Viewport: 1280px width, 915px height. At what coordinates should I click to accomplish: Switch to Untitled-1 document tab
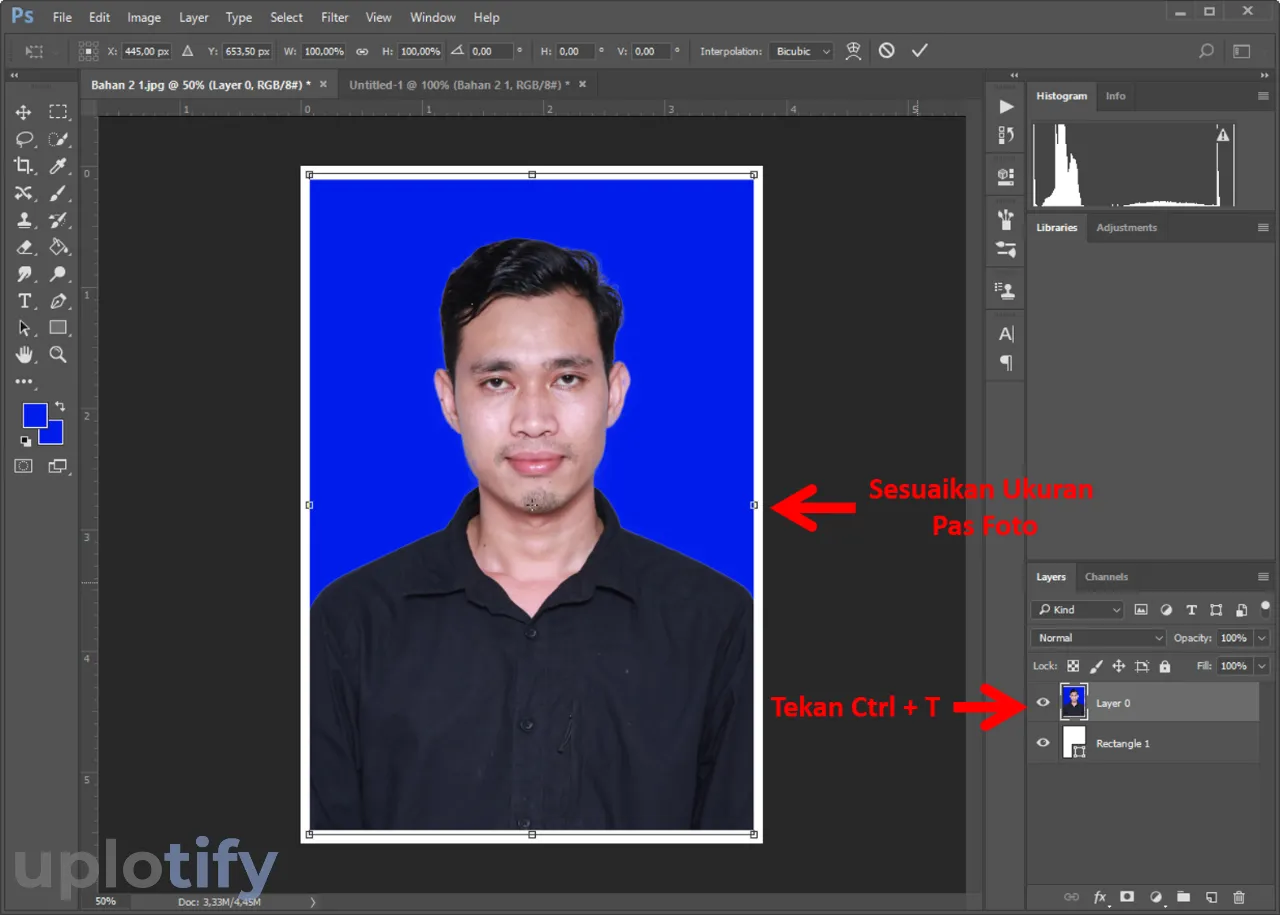tap(458, 85)
